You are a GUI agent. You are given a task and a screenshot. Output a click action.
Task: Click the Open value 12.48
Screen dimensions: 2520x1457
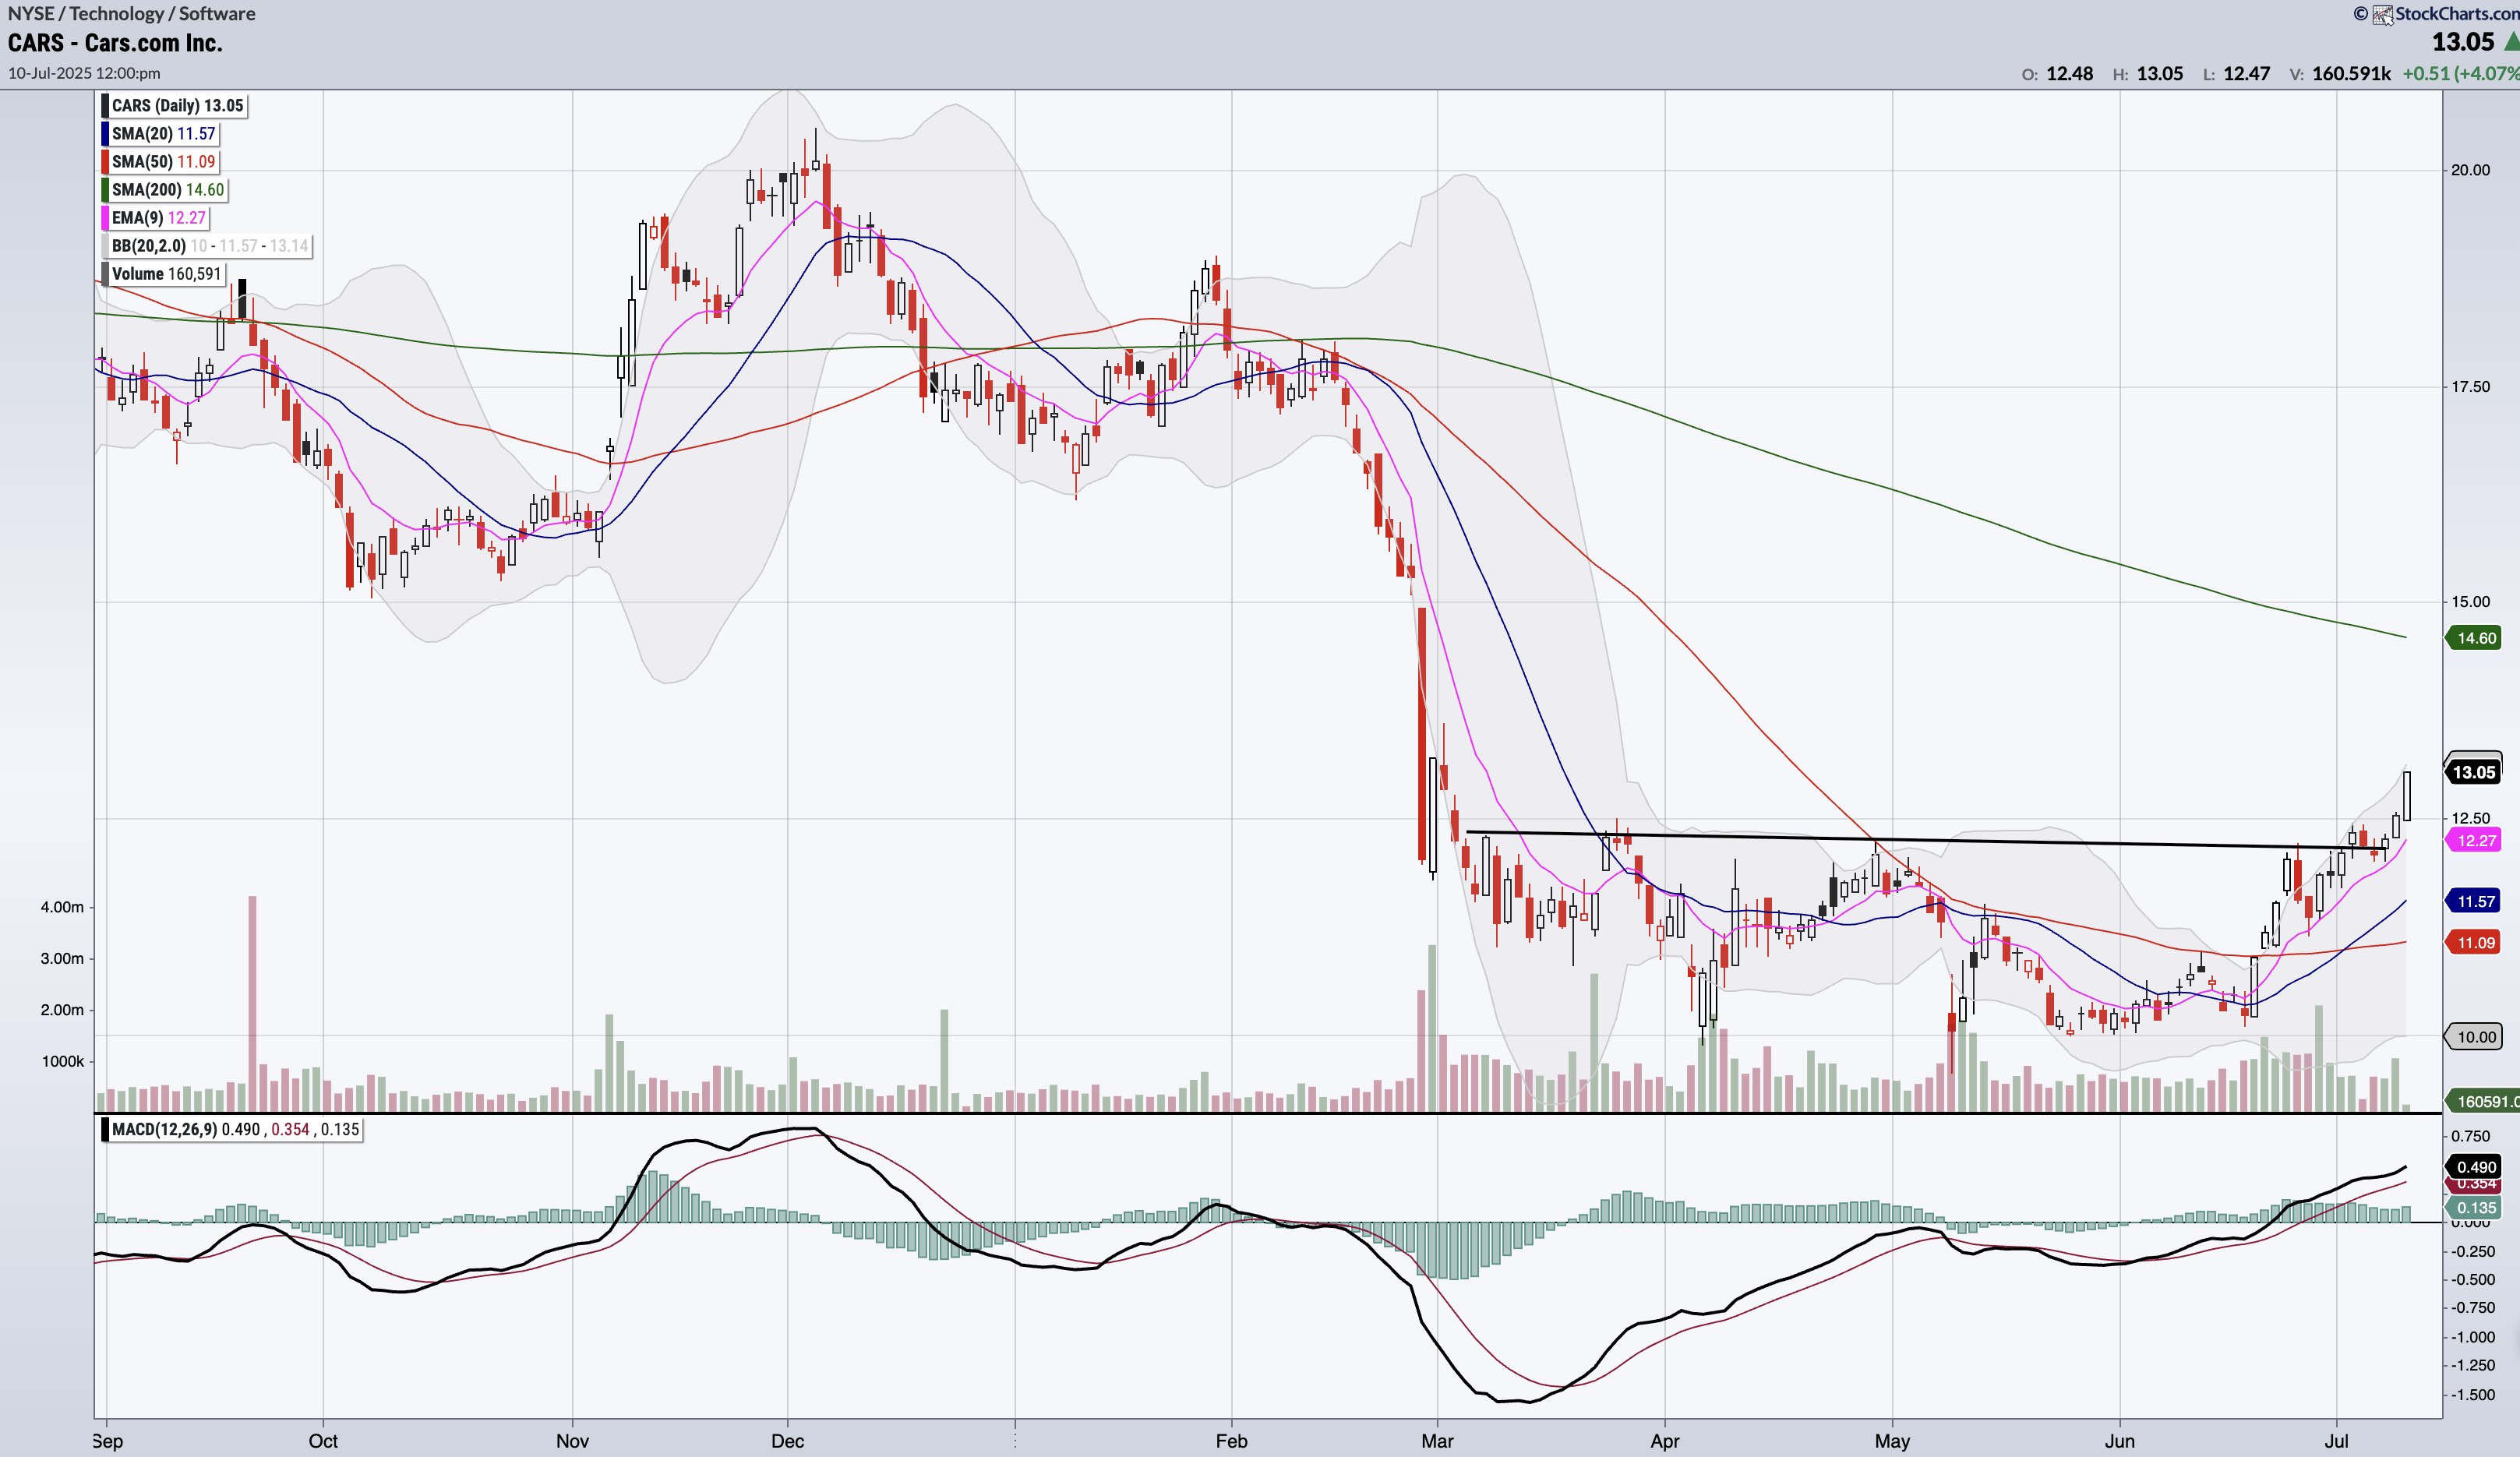(2069, 73)
